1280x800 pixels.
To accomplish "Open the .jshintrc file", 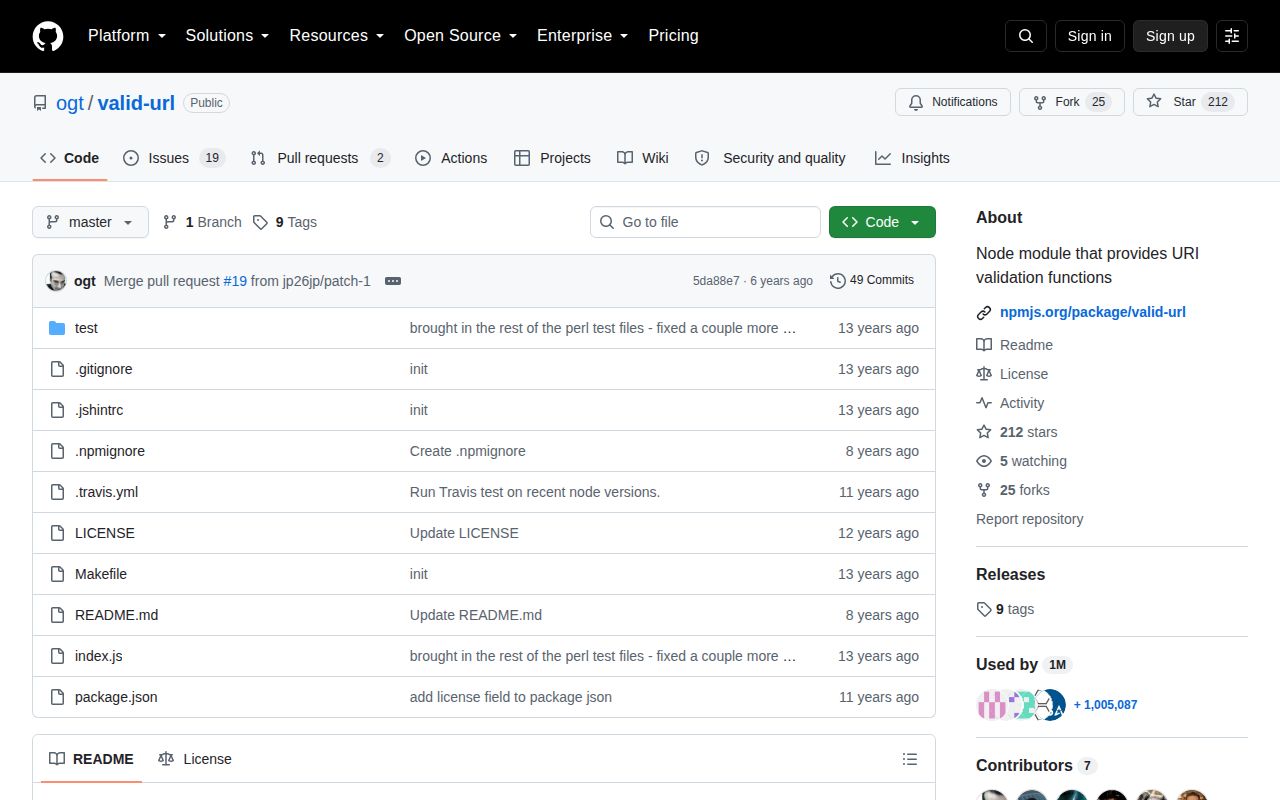I will [x=99, y=410].
